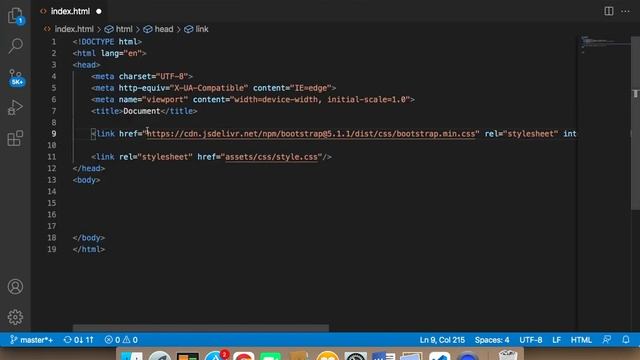Click the opening <head> tag text
Screen dimensions: 640x360
click(x=86, y=64)
